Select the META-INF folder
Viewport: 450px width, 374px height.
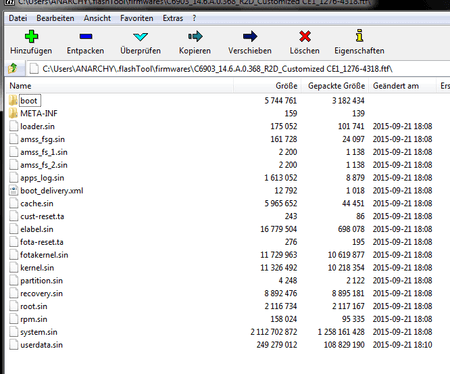[39, 114]
